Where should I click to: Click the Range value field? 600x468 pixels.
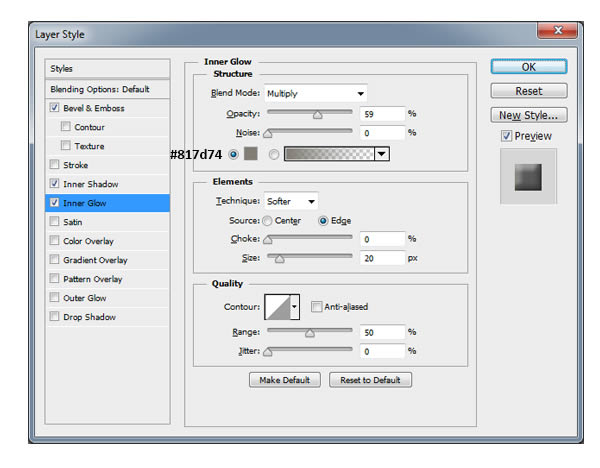click(x=382, y=332)
